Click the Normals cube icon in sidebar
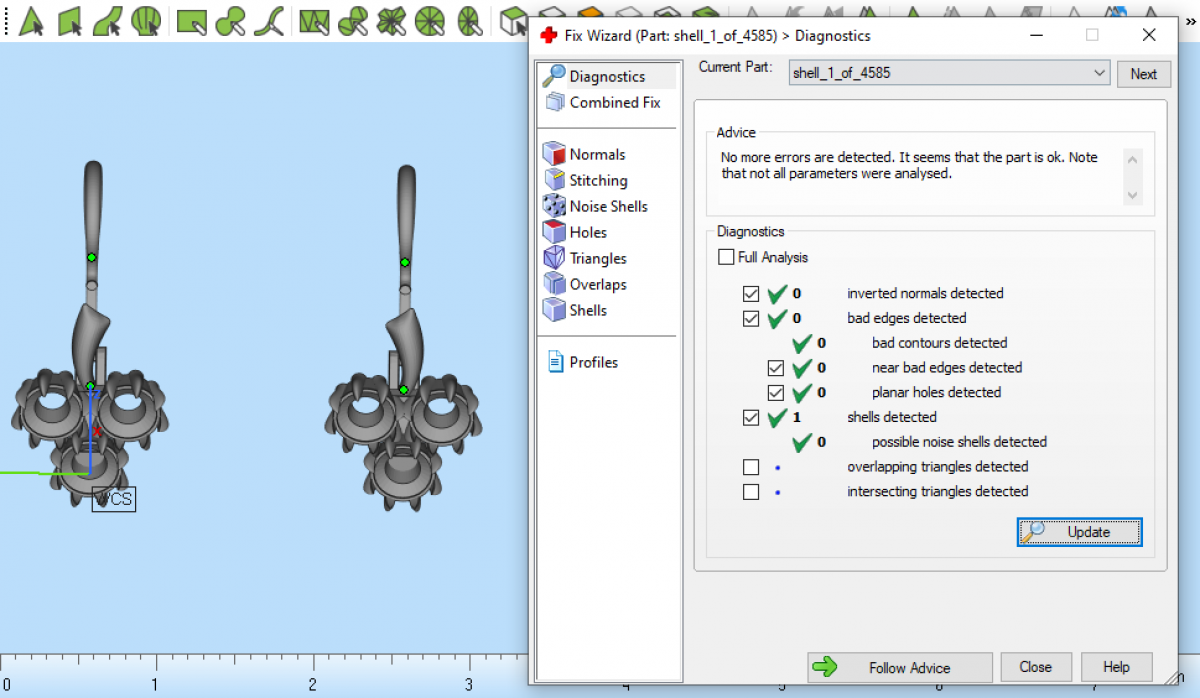 pos(554,155)
